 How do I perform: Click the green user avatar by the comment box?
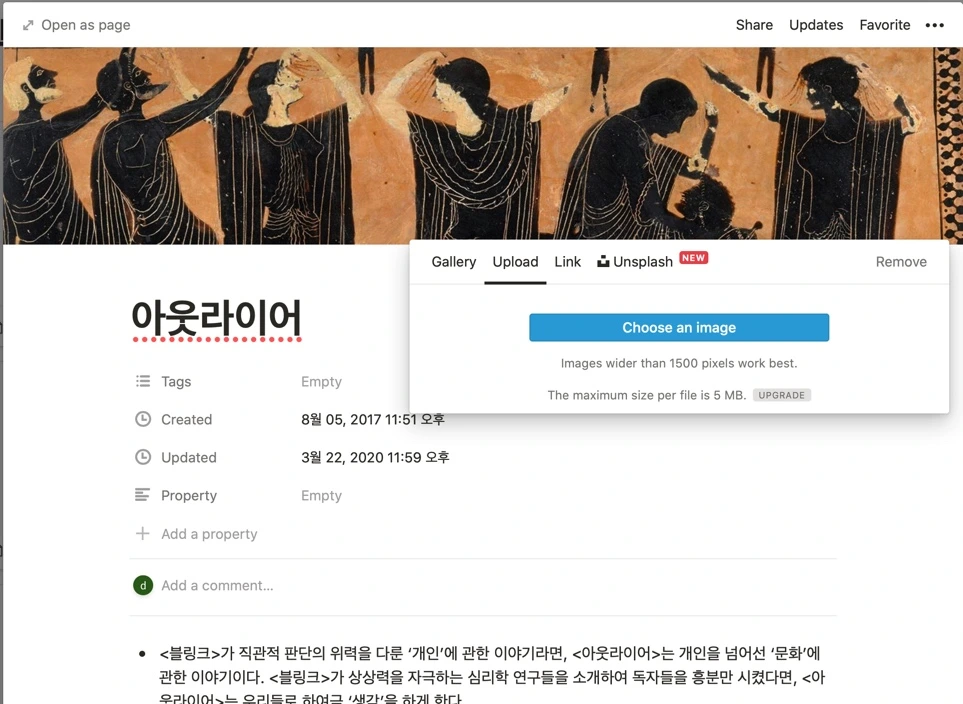pyautogui.click(x=143, y=585)
